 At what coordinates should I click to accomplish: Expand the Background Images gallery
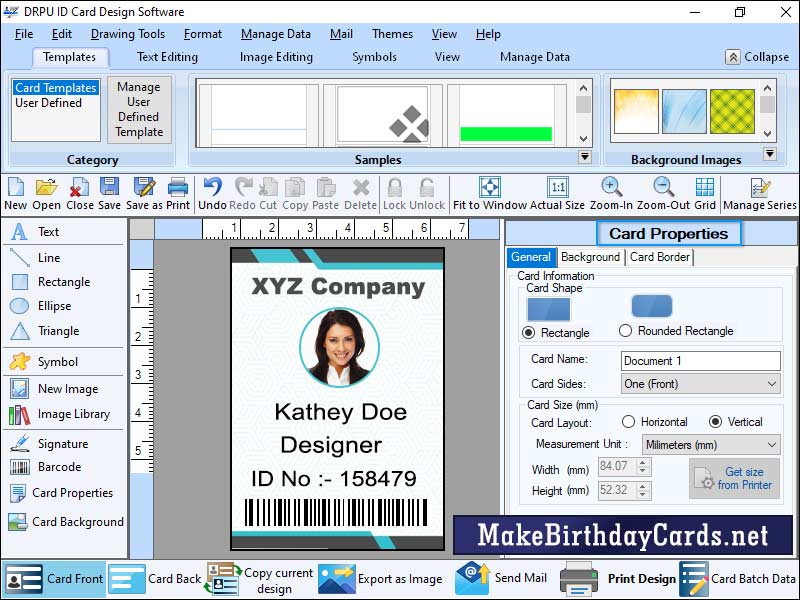click(770, 152)
